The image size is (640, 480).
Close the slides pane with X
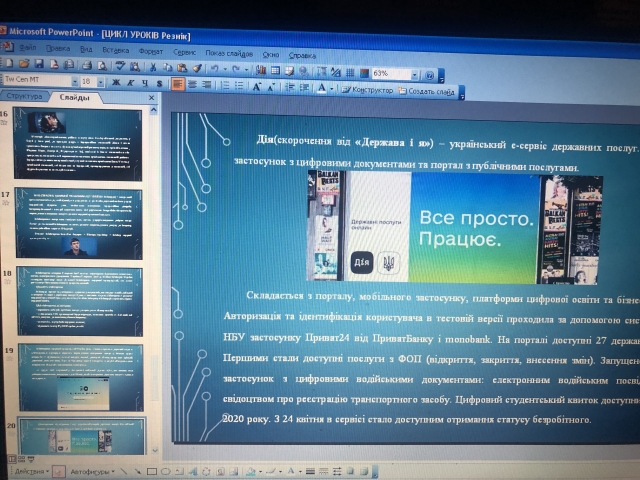(x=151, y=98)
